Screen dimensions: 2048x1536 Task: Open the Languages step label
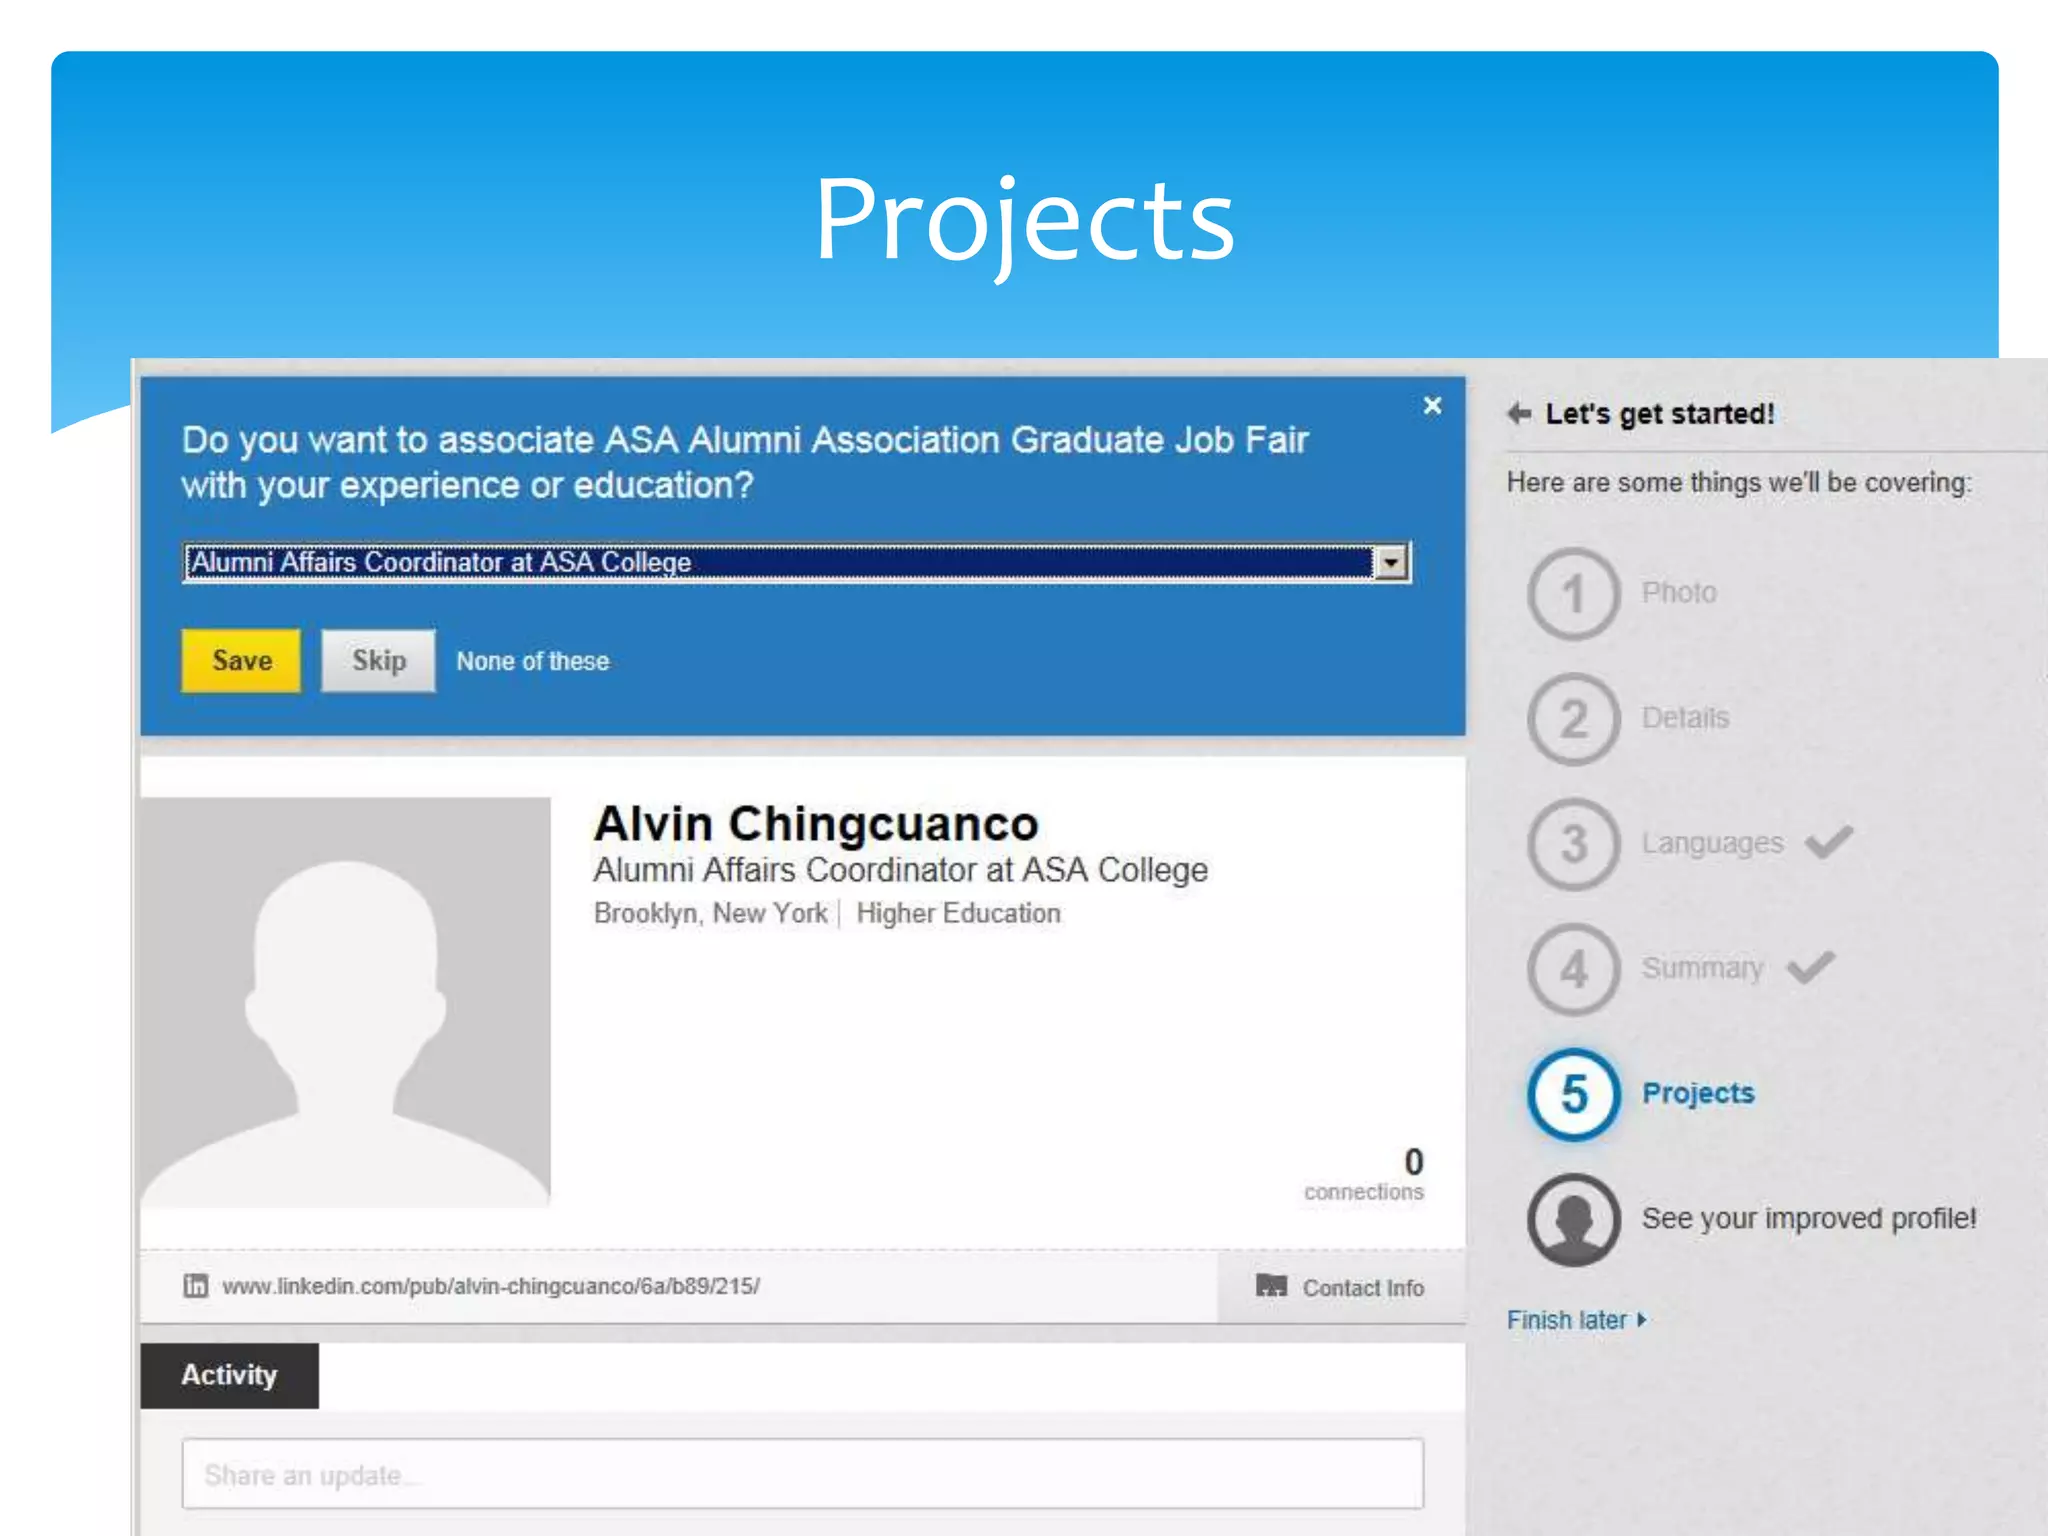pos(1712,843)
